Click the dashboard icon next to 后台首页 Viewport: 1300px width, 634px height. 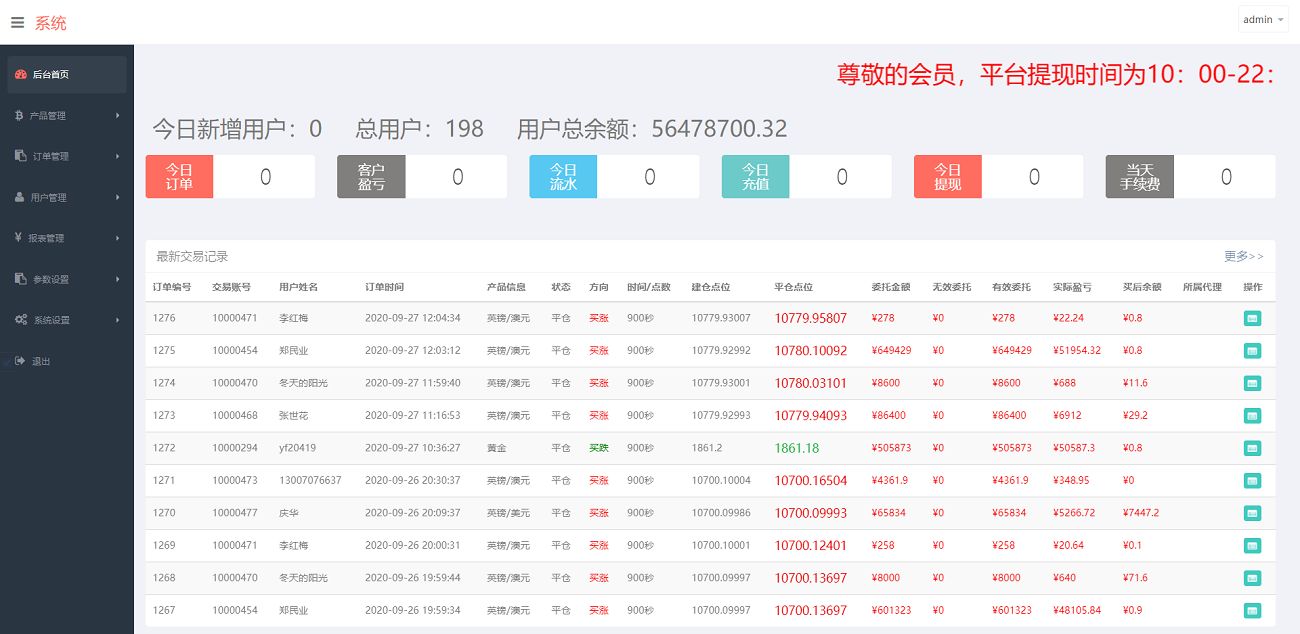[21, 74]
